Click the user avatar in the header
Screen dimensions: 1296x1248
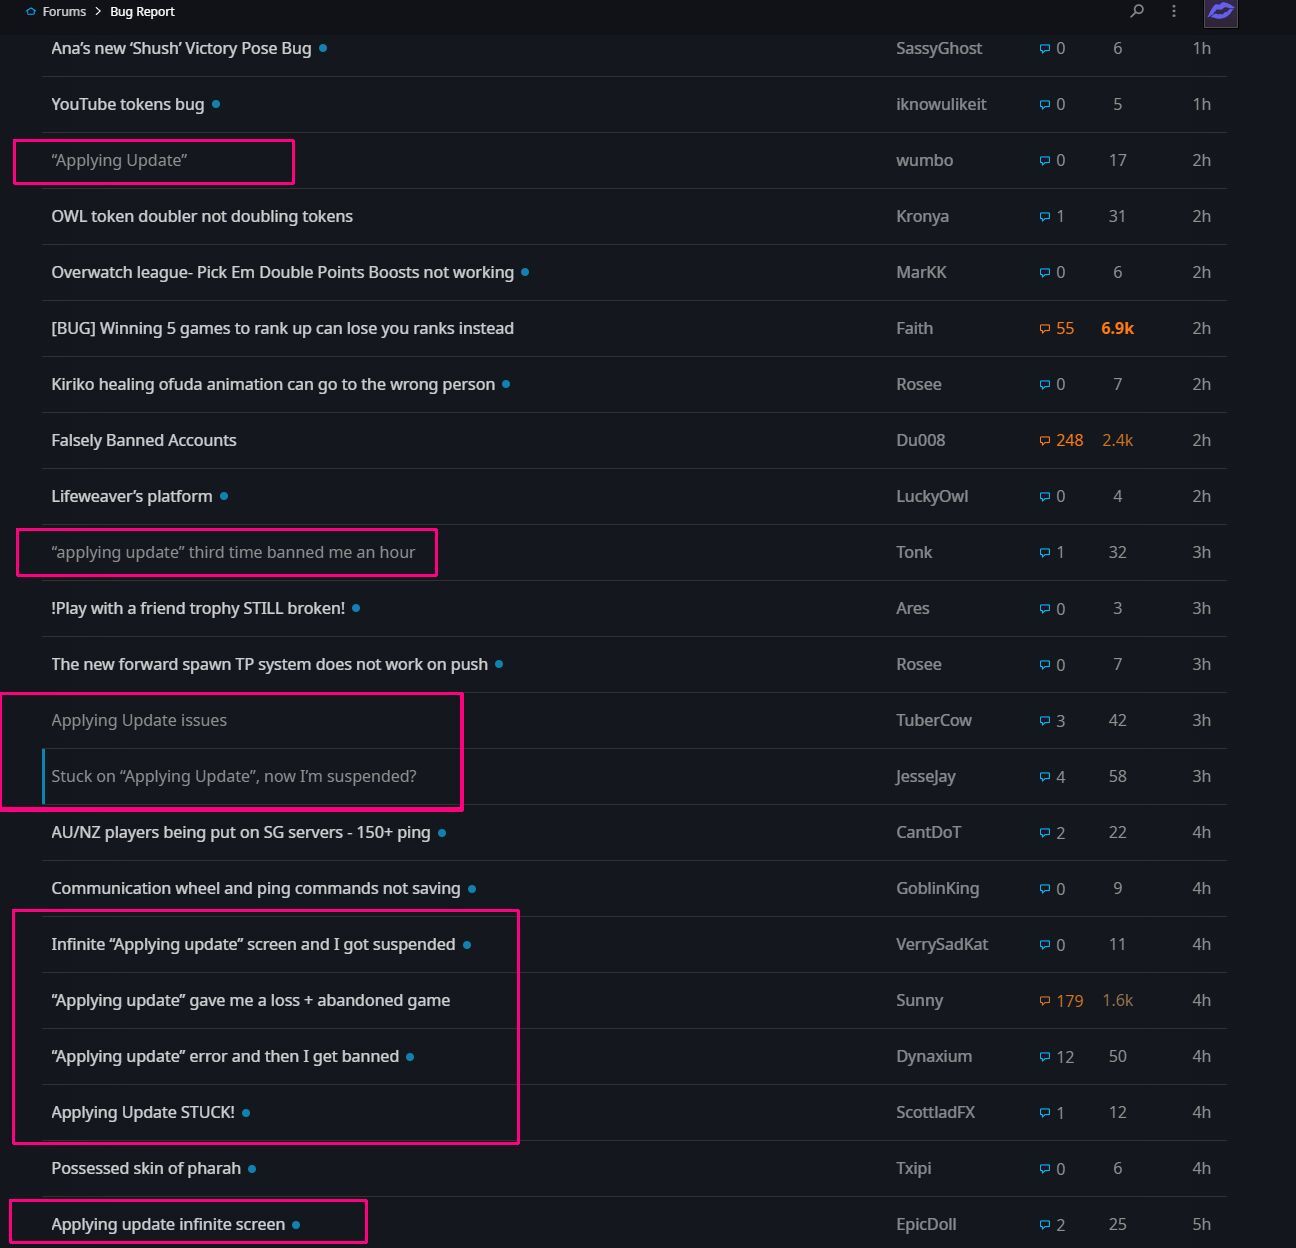[x=1220, y=12]
